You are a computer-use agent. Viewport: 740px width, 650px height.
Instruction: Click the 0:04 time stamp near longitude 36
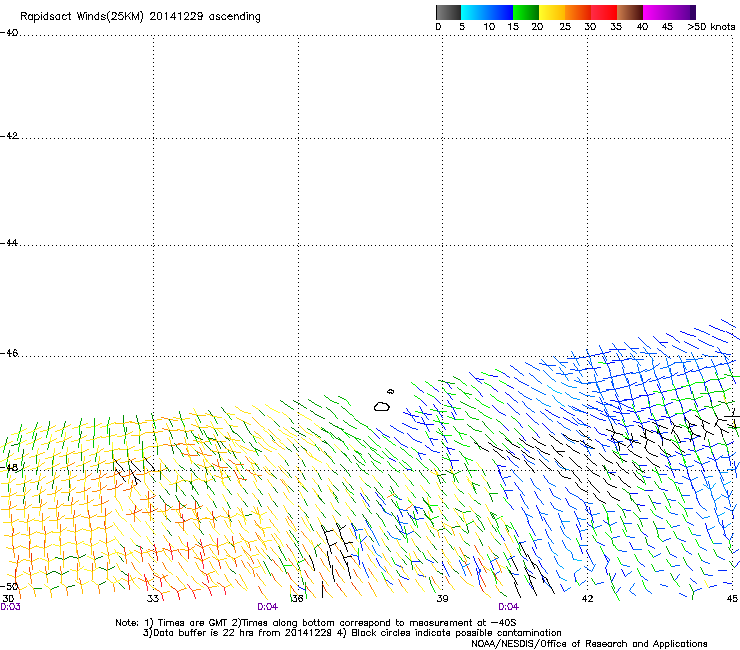(x=268, y=607)
